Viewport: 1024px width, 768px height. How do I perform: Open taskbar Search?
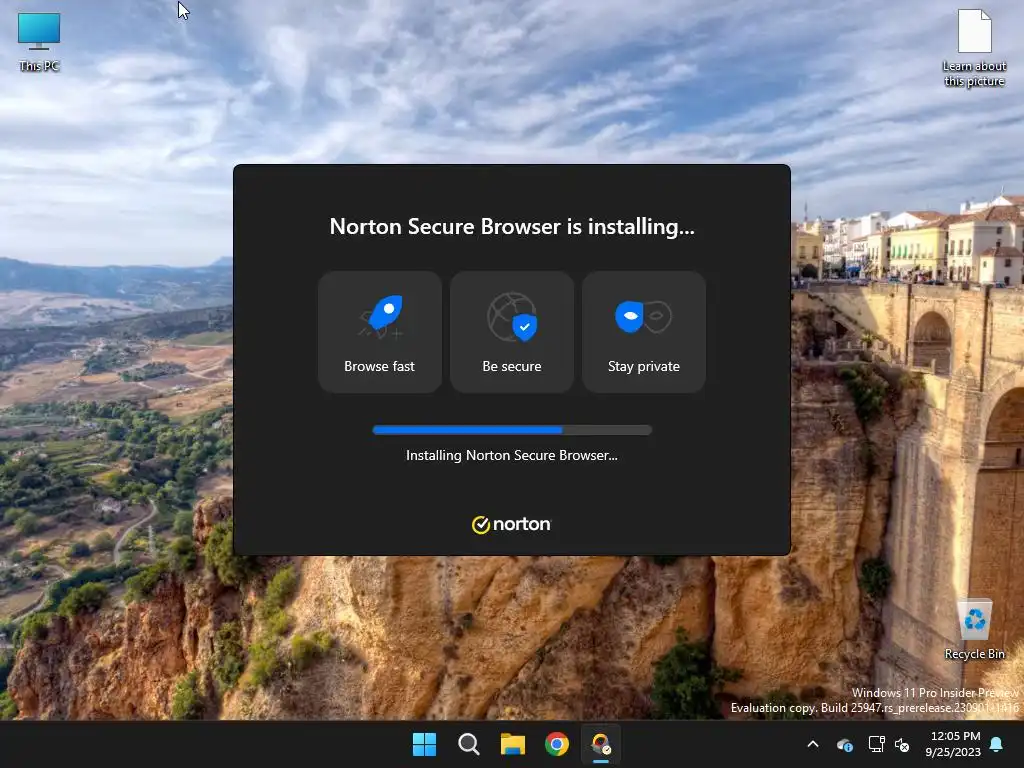(468, 744)
